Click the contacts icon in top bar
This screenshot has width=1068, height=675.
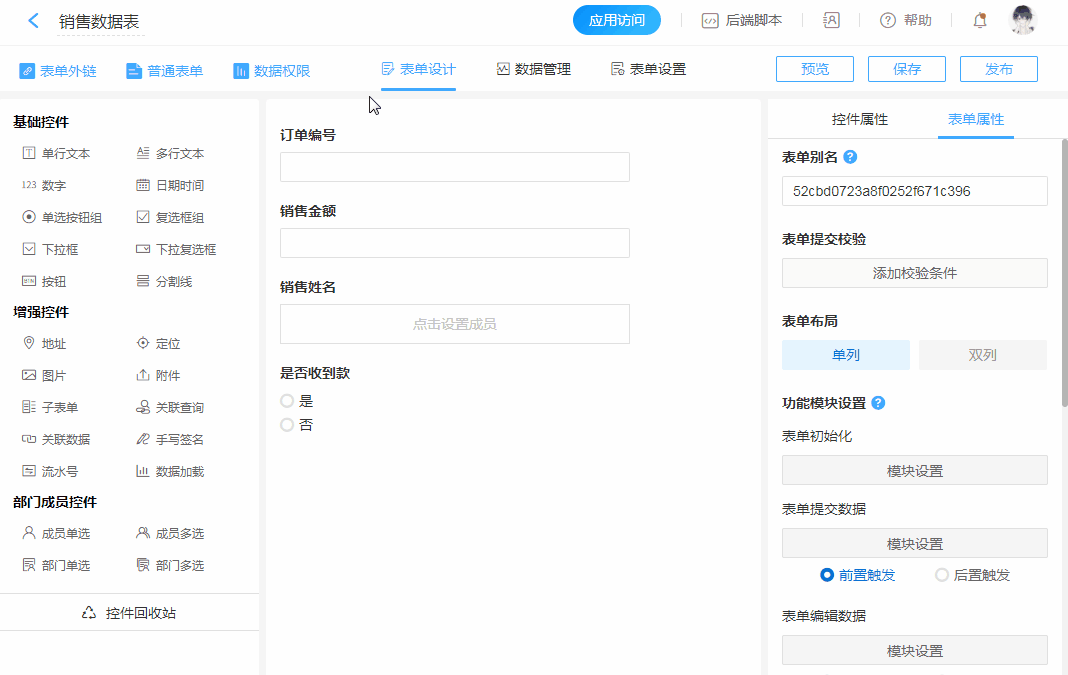coord(831,20)
